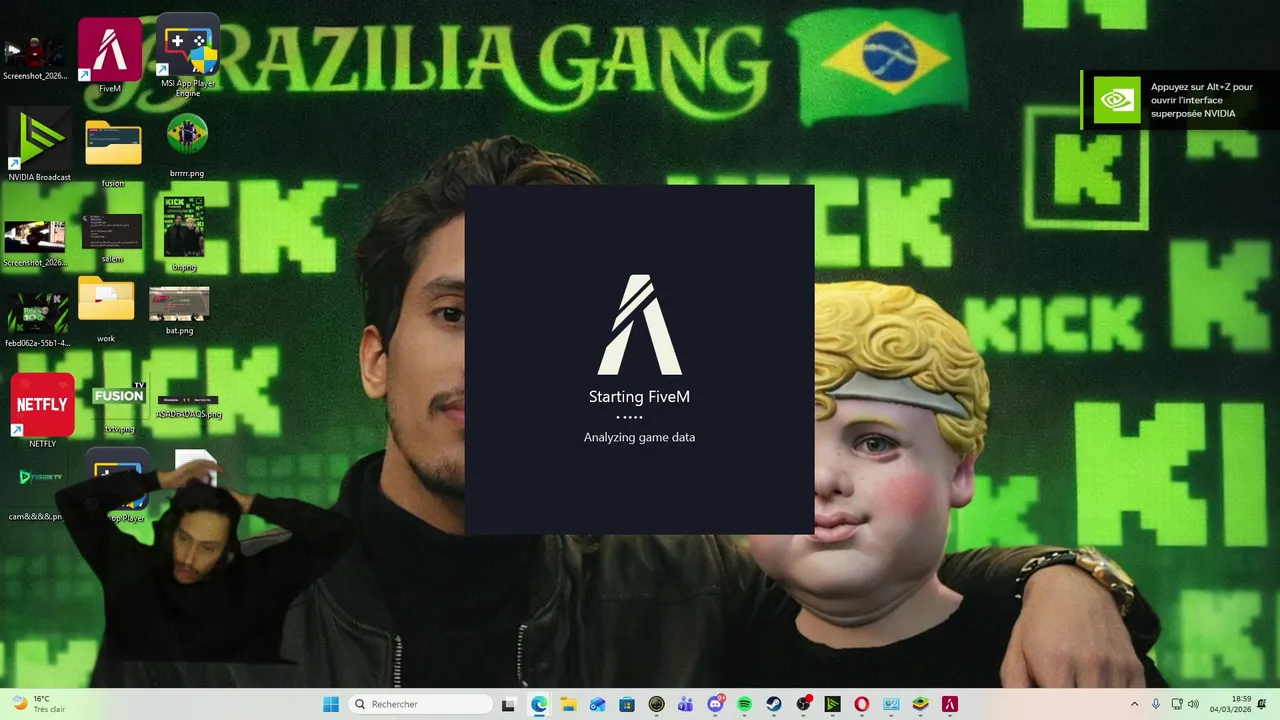Select the tvtv.png Fusion TV file
Image resolution: width=1280 pixels, height=720 pixels.
119,408
